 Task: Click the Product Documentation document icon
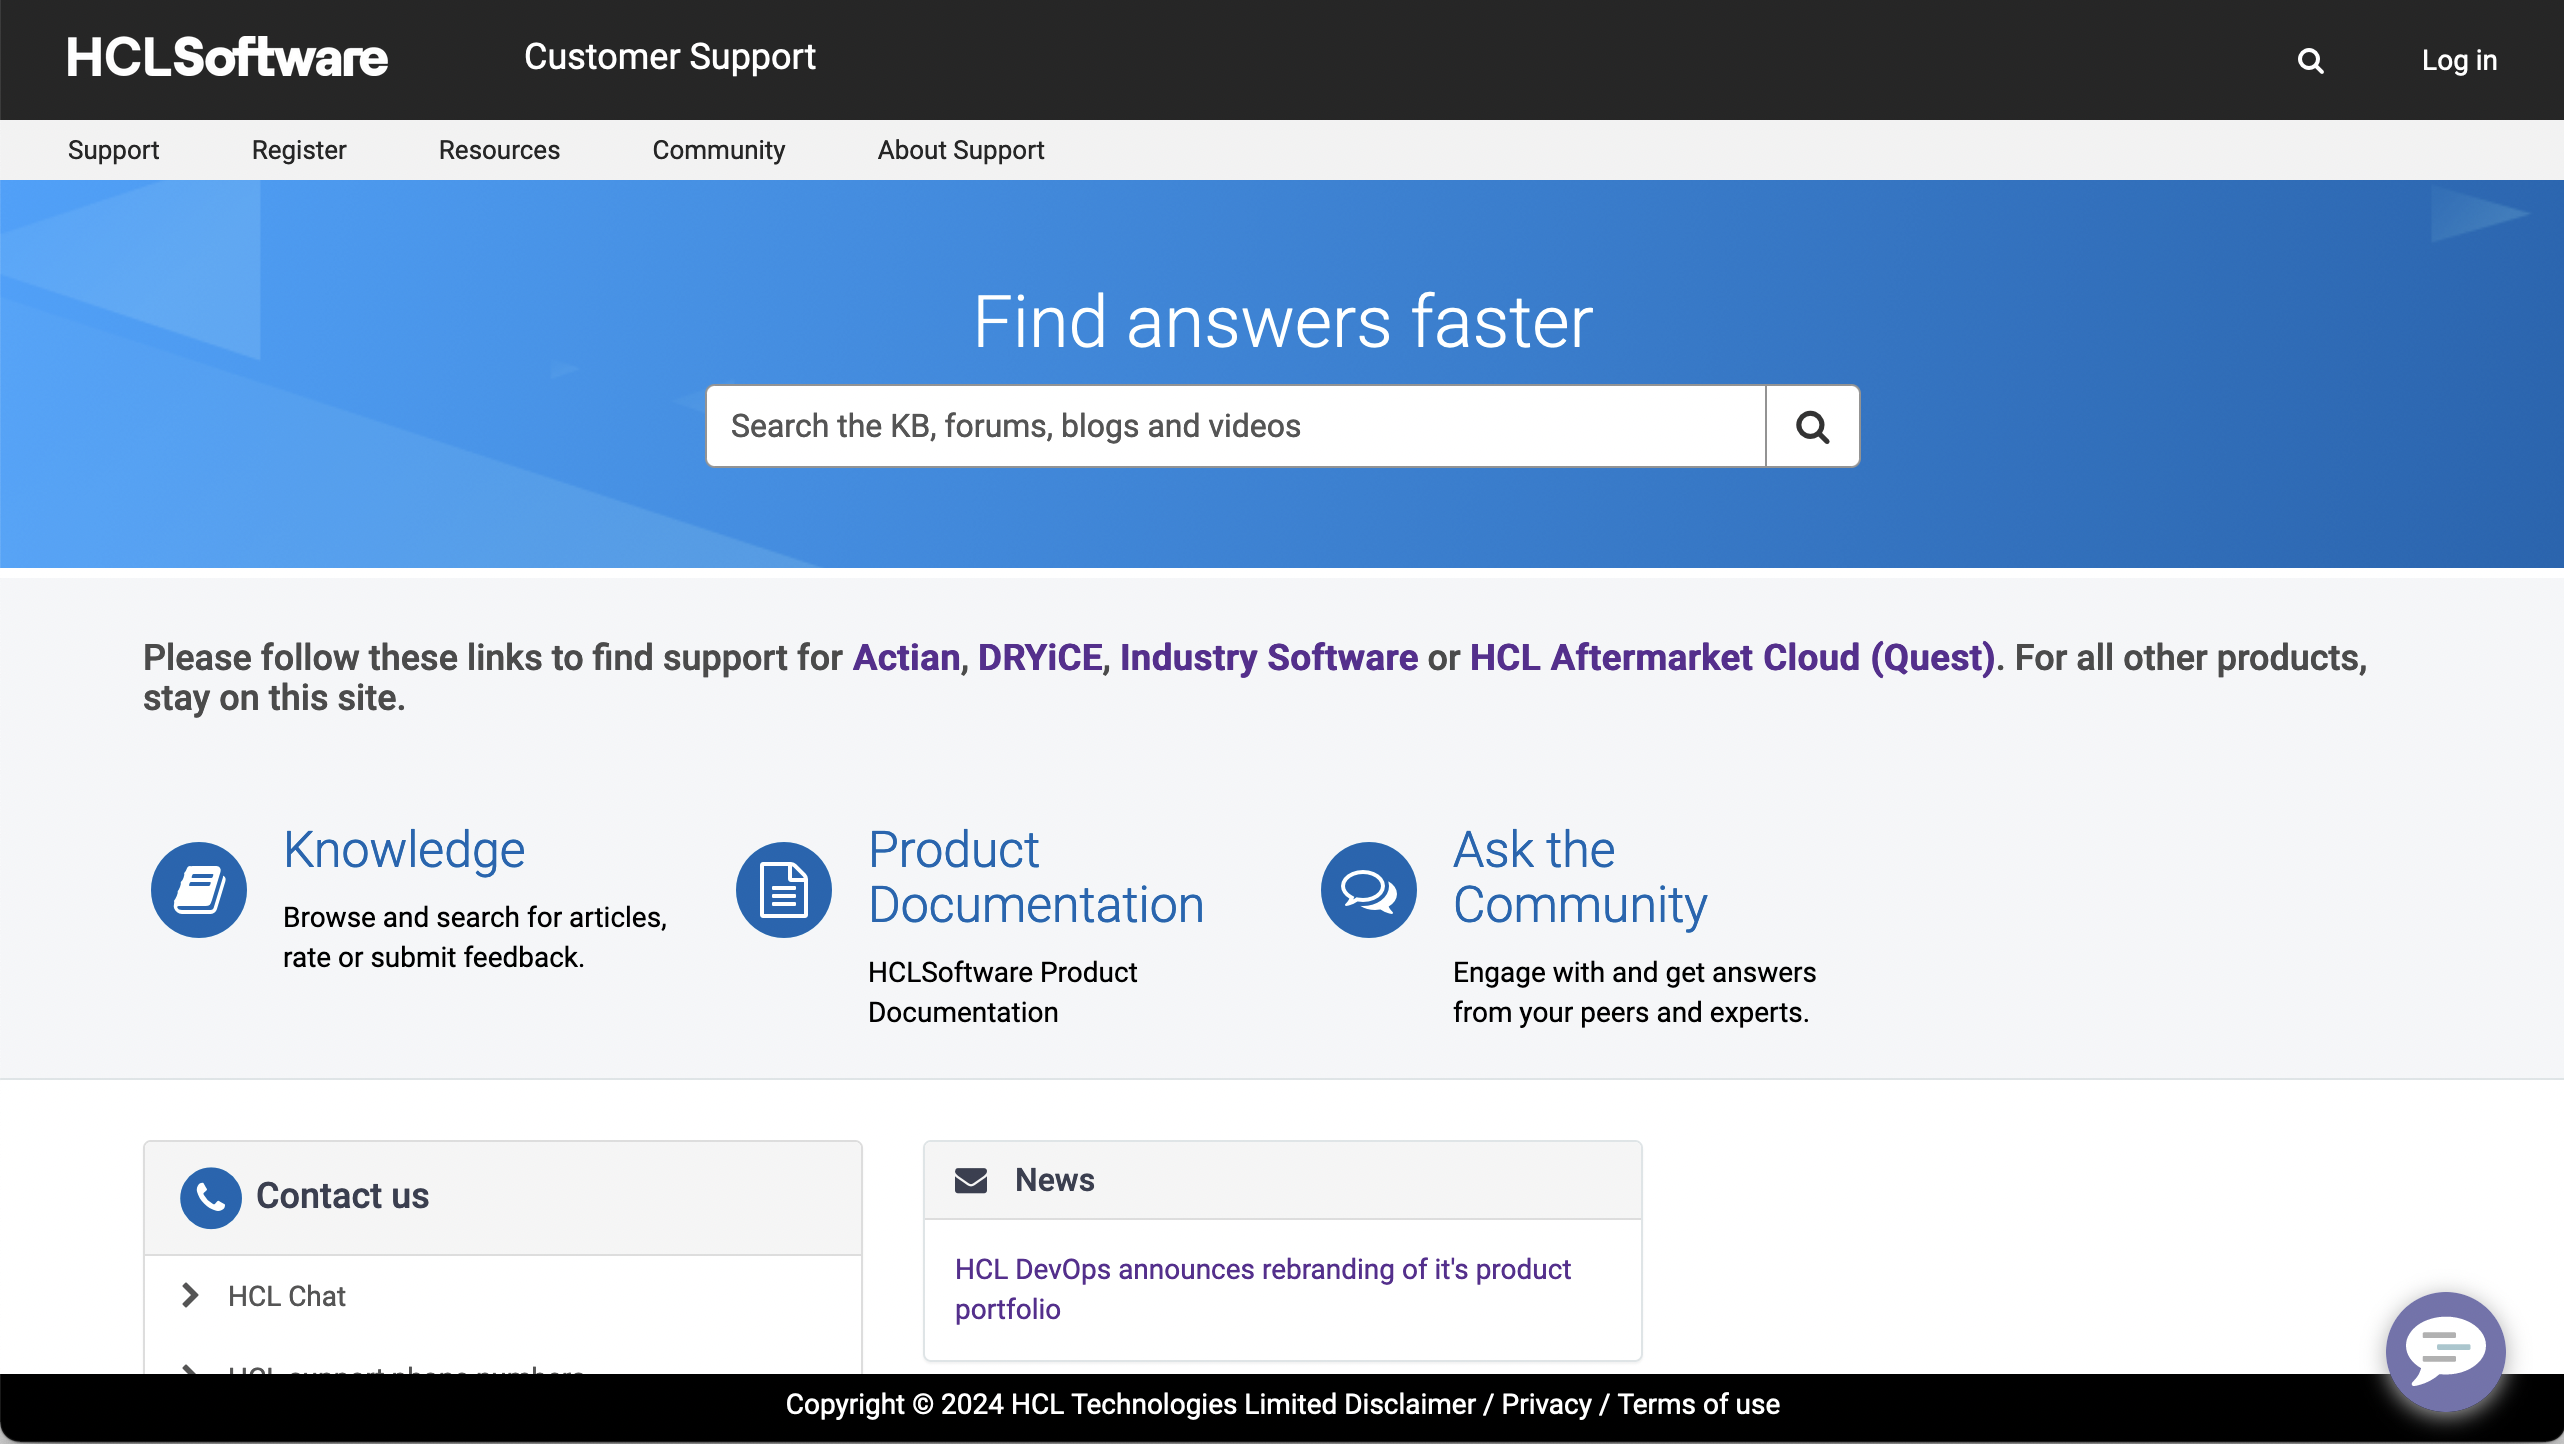coord(783,889)
